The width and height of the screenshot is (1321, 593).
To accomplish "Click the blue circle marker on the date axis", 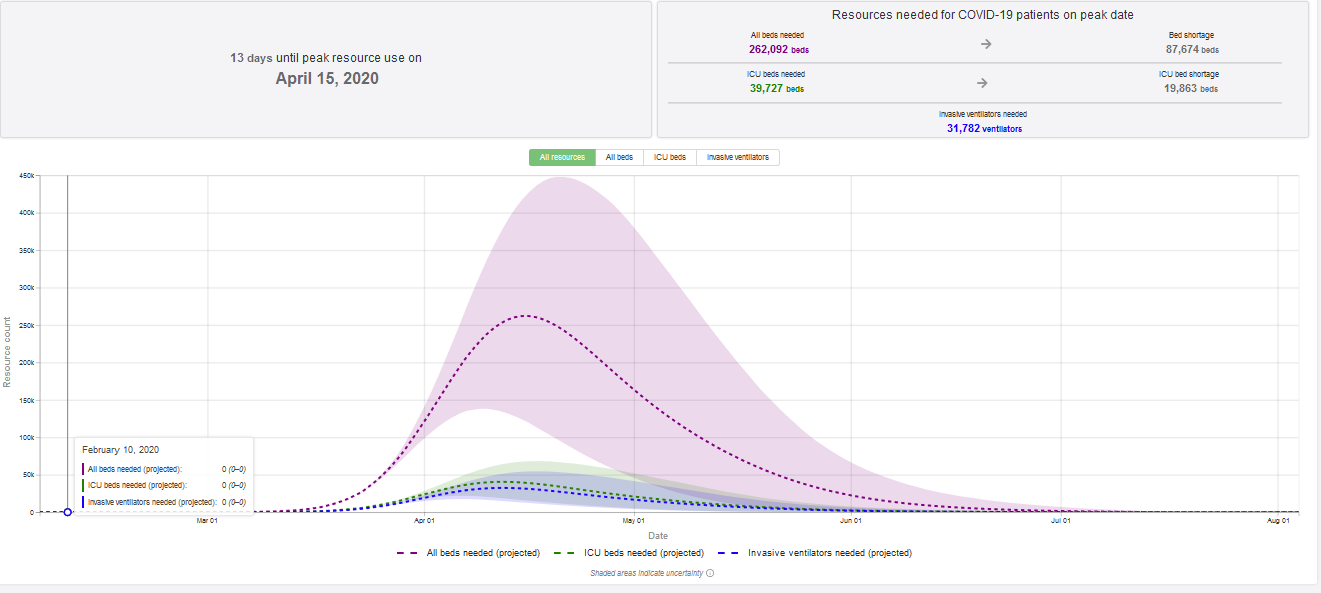I will [67, 512].
